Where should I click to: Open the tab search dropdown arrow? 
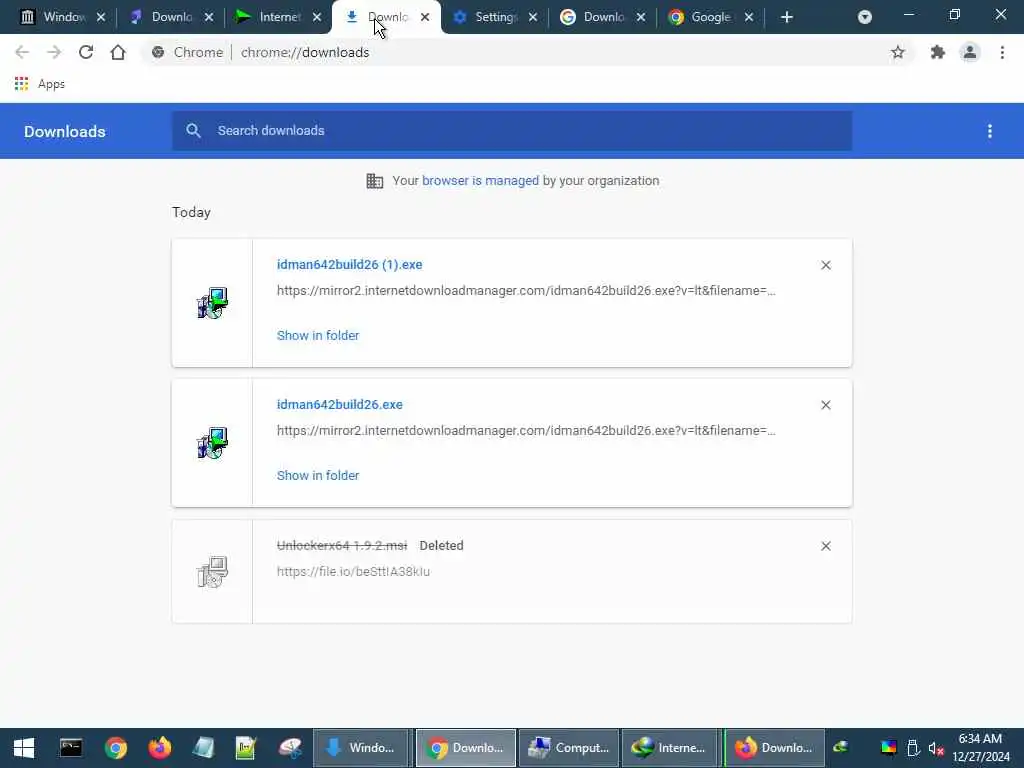tap(865, 17)
